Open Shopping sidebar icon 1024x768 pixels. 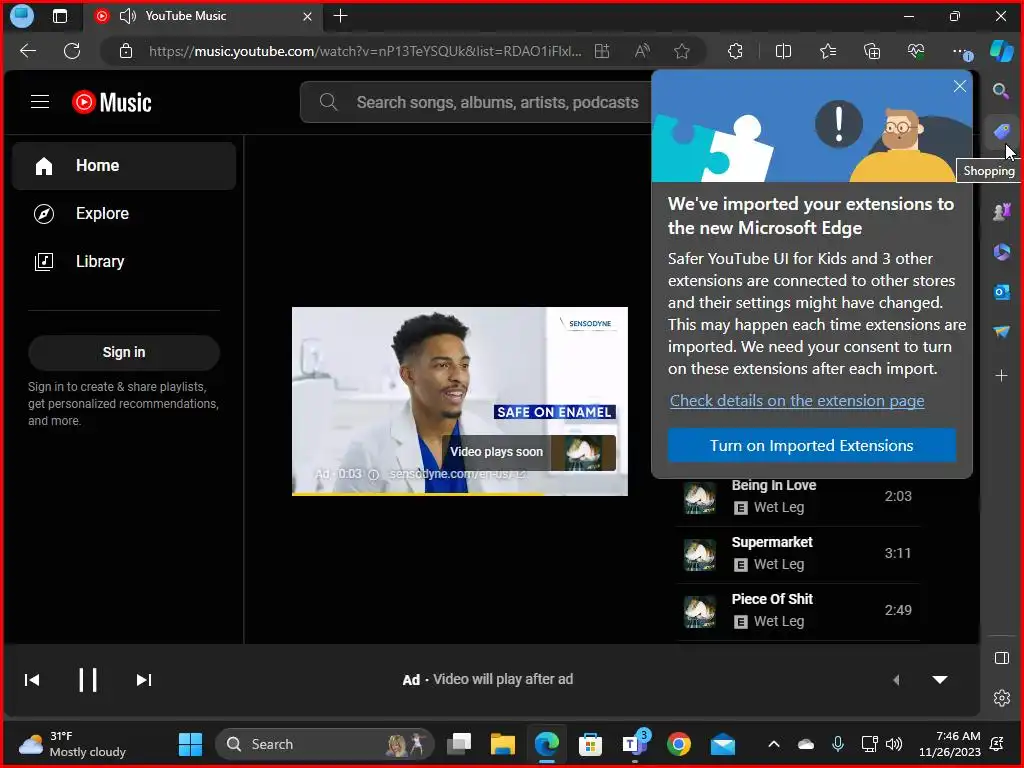[1001, 132]
